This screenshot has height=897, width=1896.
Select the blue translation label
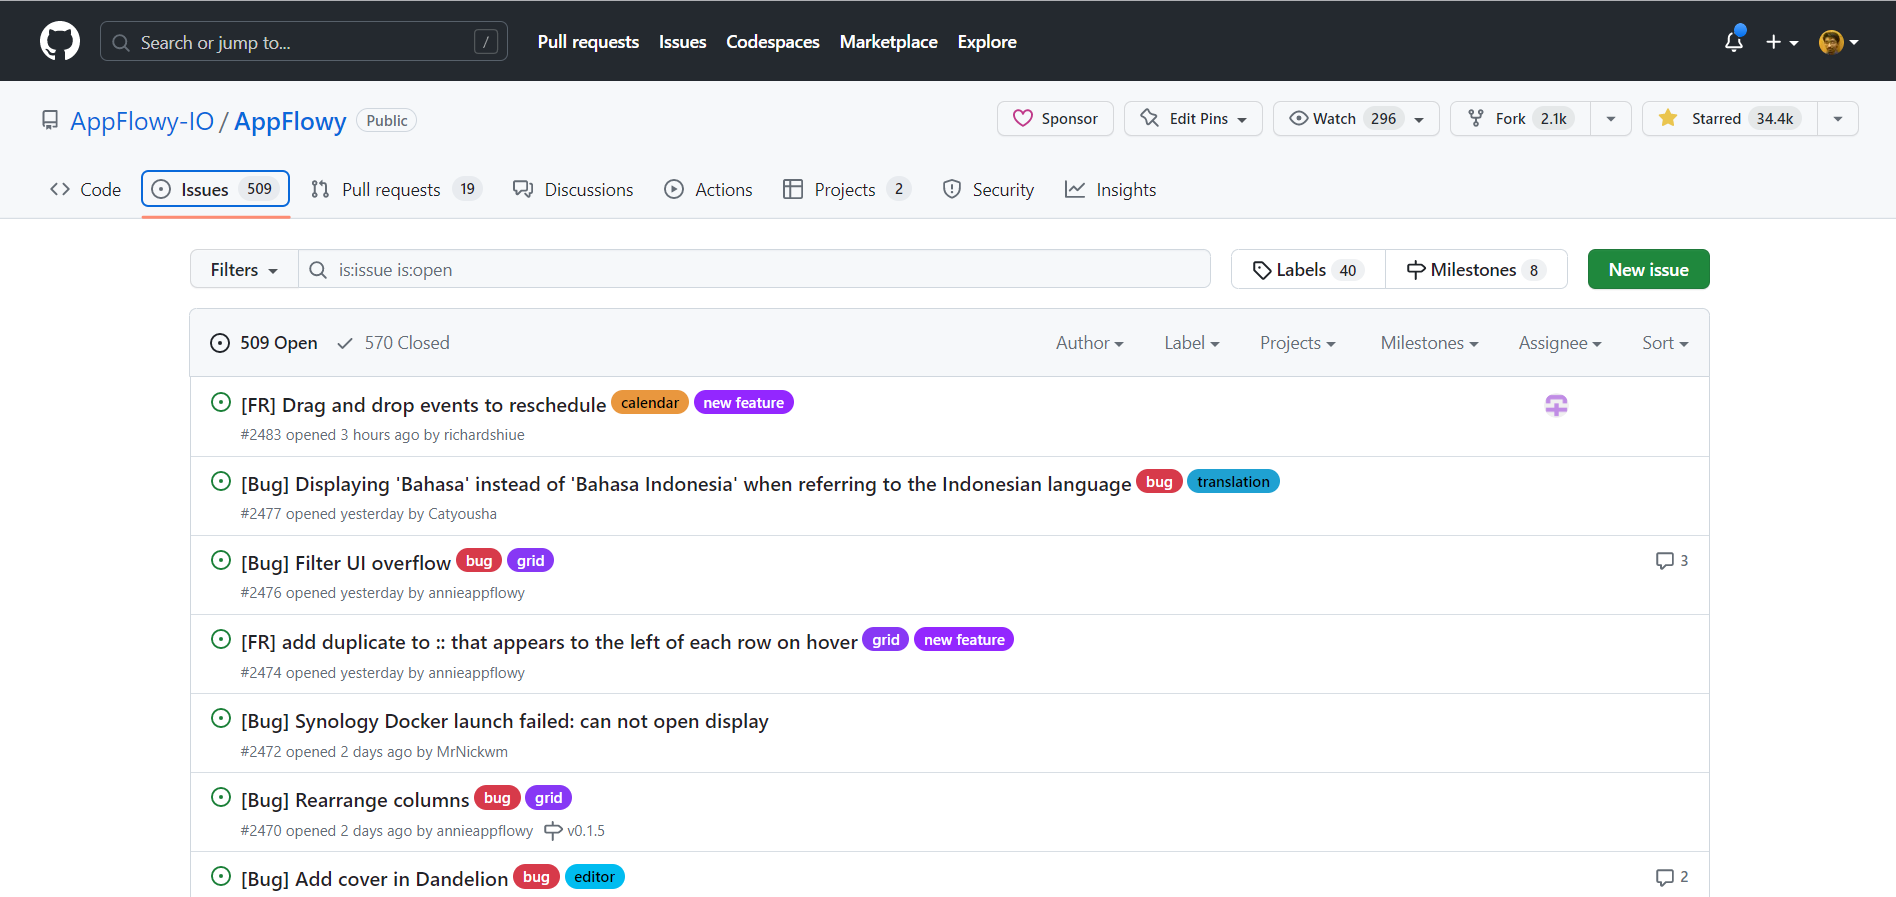pos(1233,481)
